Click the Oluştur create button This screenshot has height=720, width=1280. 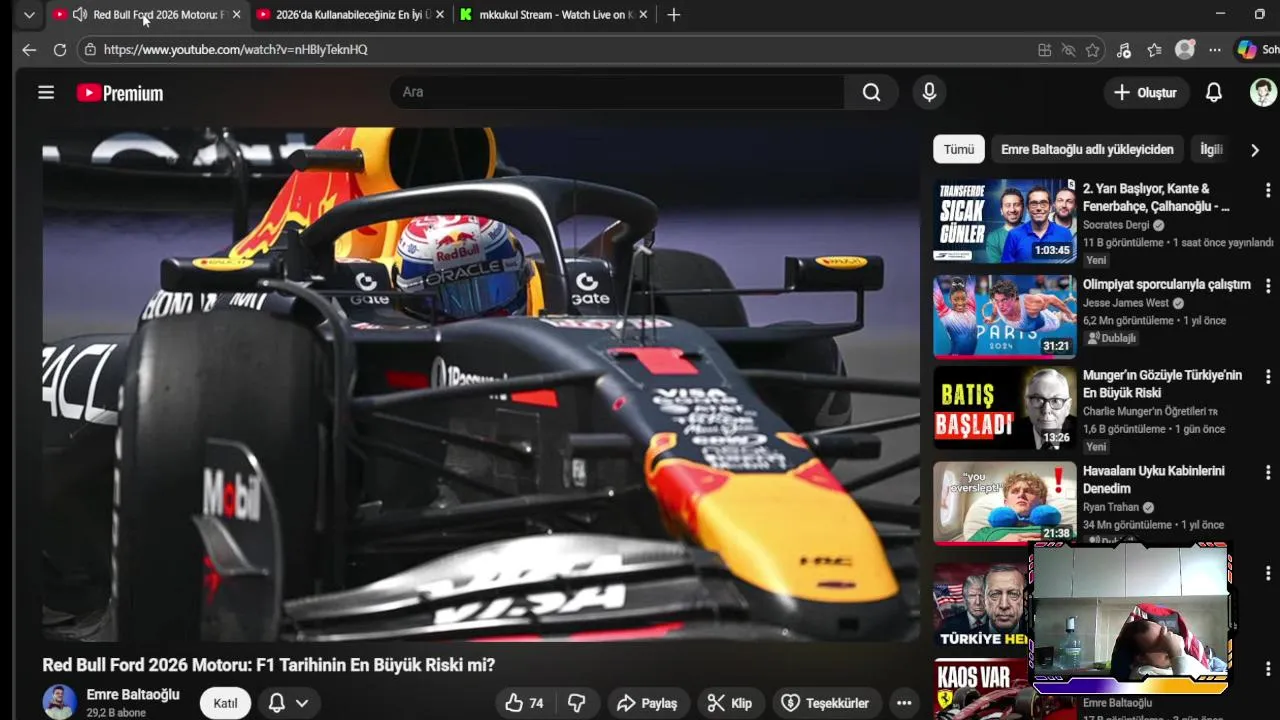1145,92
